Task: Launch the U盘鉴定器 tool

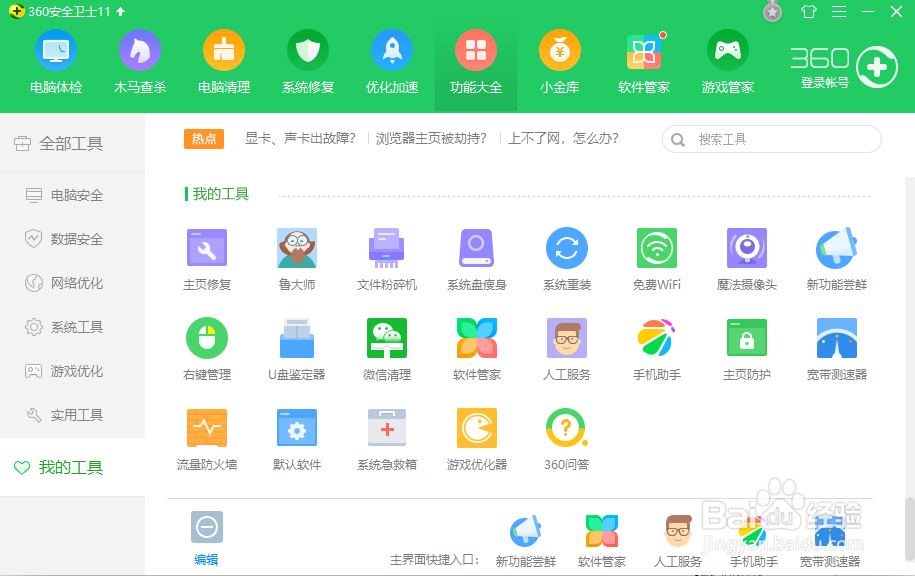Action: click(x=297, y=349)
